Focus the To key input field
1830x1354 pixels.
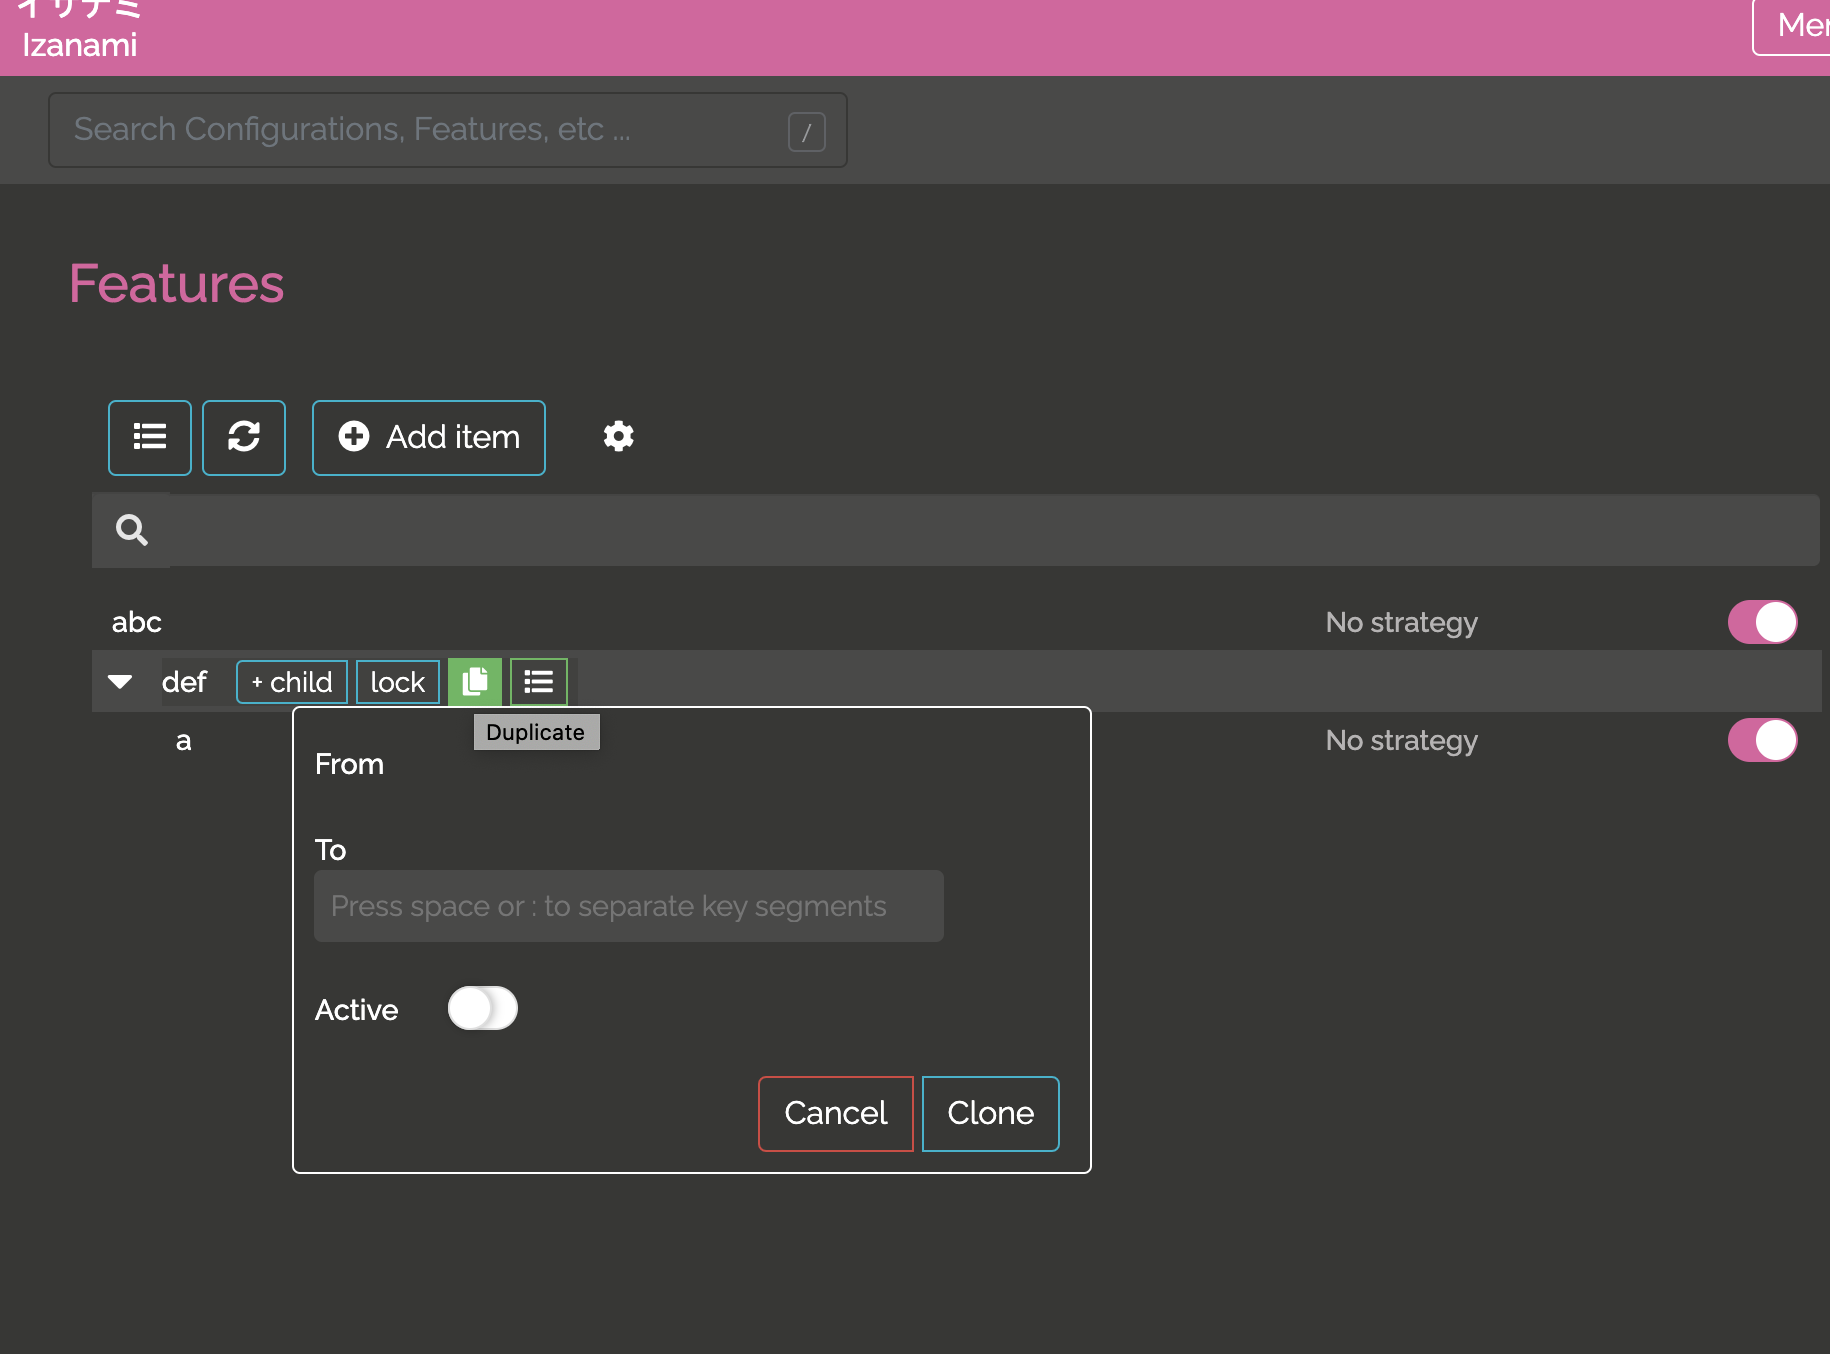tap(628, 905)
